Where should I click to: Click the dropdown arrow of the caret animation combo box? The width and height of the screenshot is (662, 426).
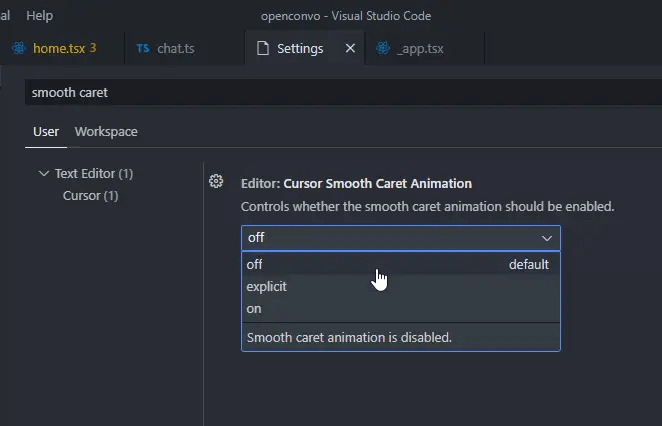pos(547,238)
